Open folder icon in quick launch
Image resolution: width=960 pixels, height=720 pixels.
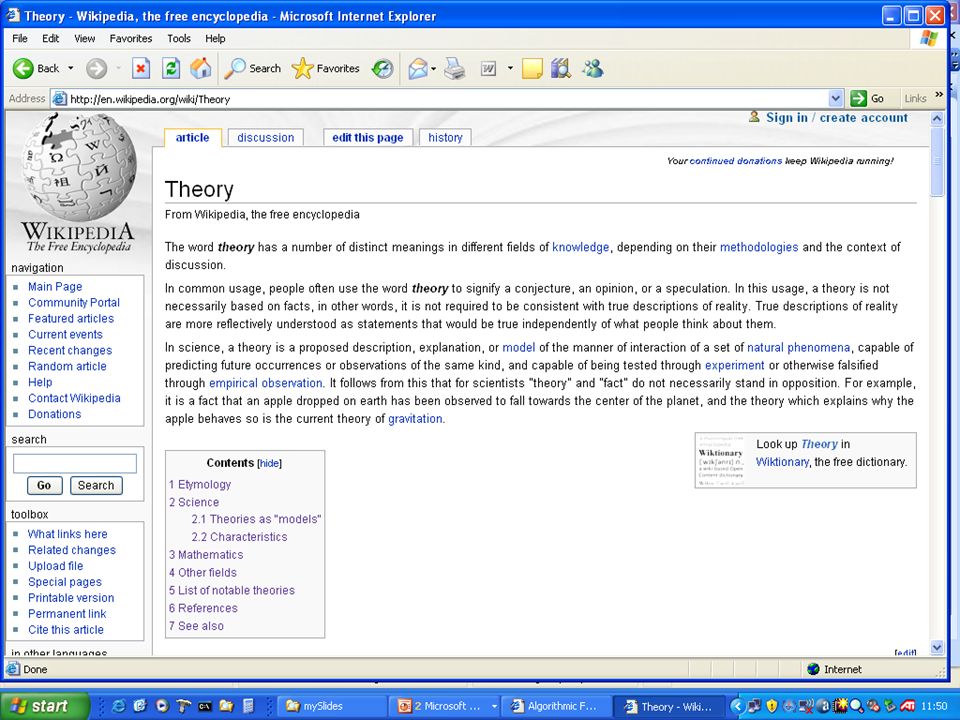click(x=227, y=706)
